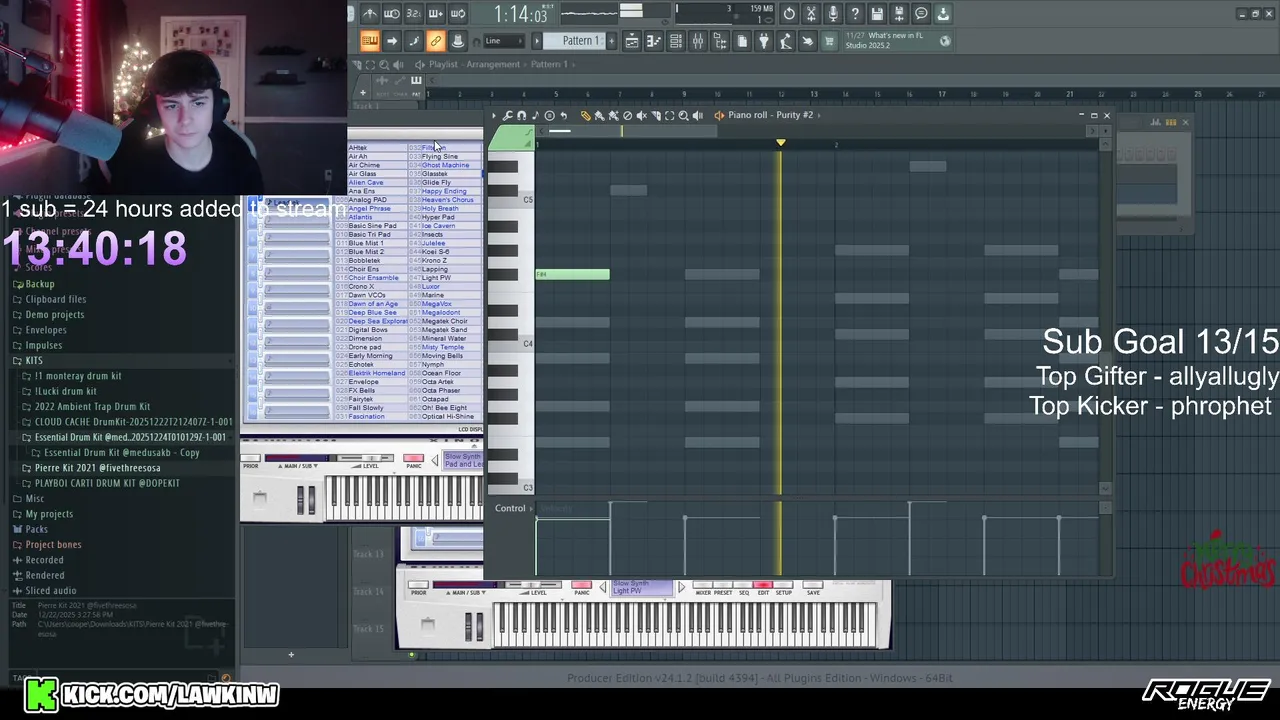
Task: Click PRIOR on lower Purity window
Action: point(418,585)
